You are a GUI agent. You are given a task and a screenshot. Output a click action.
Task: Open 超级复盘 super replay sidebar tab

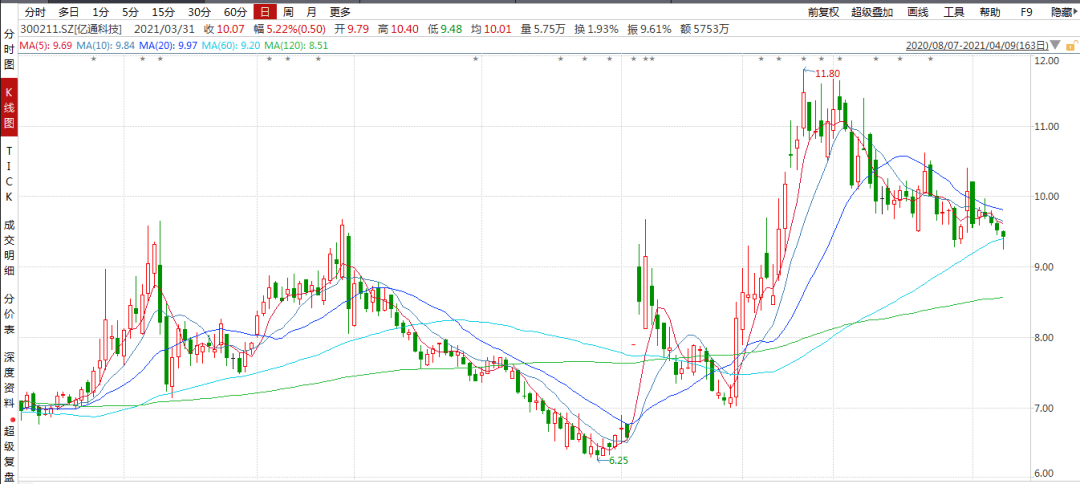[9, 454]
